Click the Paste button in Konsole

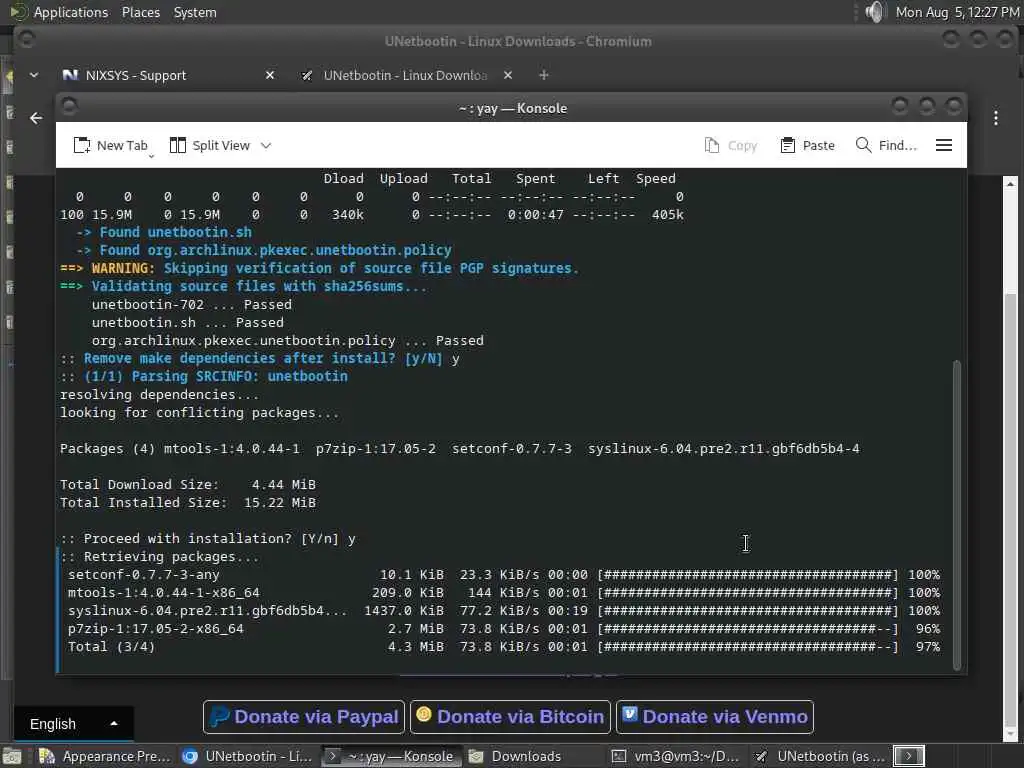[807, 145]
